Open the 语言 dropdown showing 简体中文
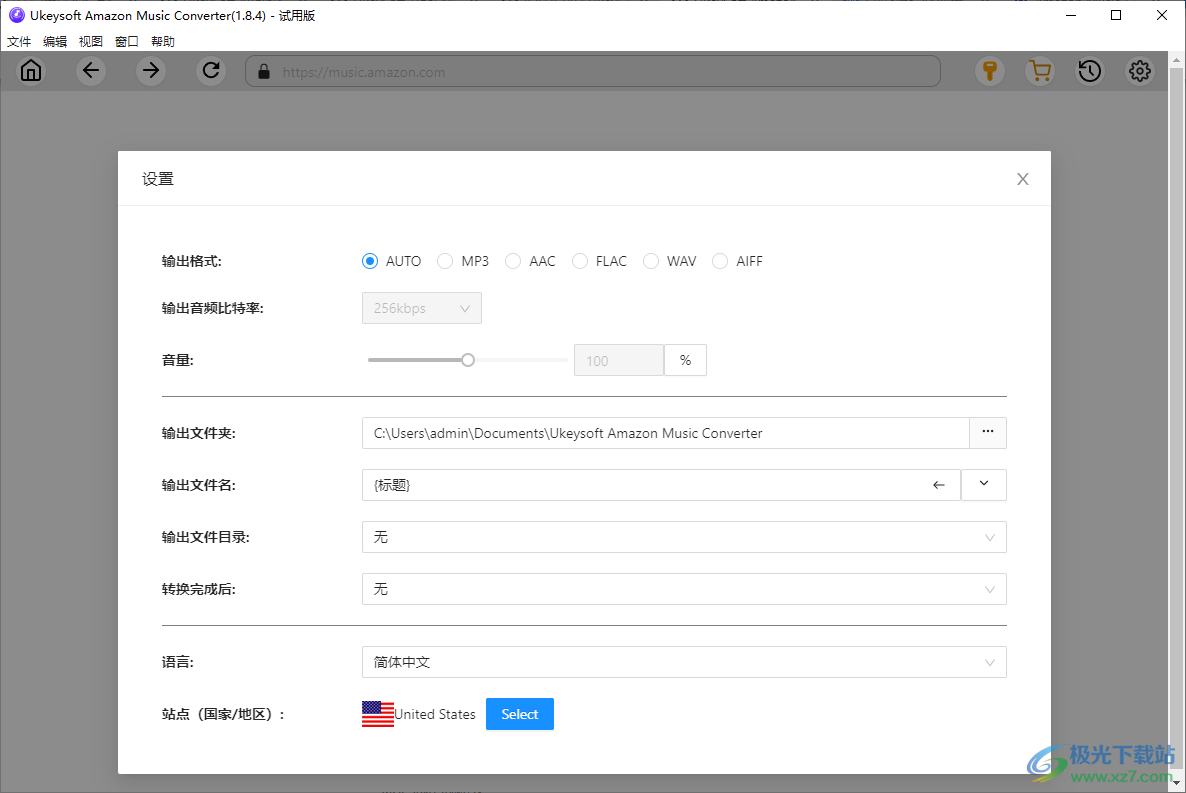1186x793 pixels. [684, 662]
